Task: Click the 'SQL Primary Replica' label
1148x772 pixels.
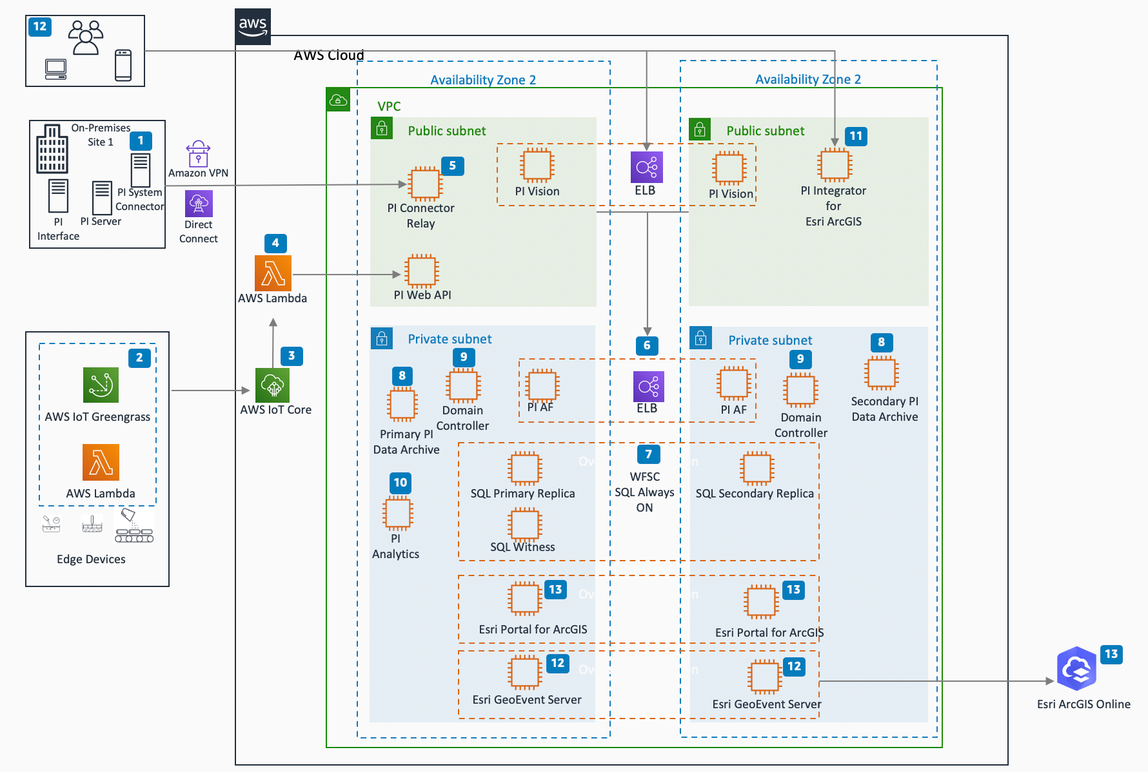Action: [523, 494]
